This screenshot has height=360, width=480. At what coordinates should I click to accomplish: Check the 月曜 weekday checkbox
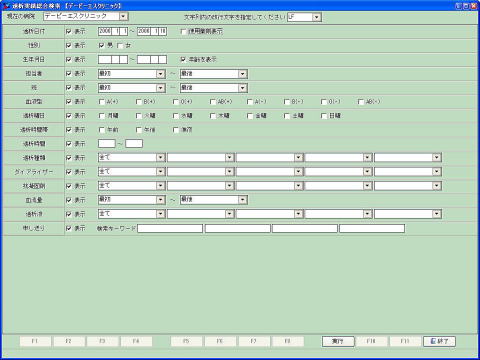102,116
